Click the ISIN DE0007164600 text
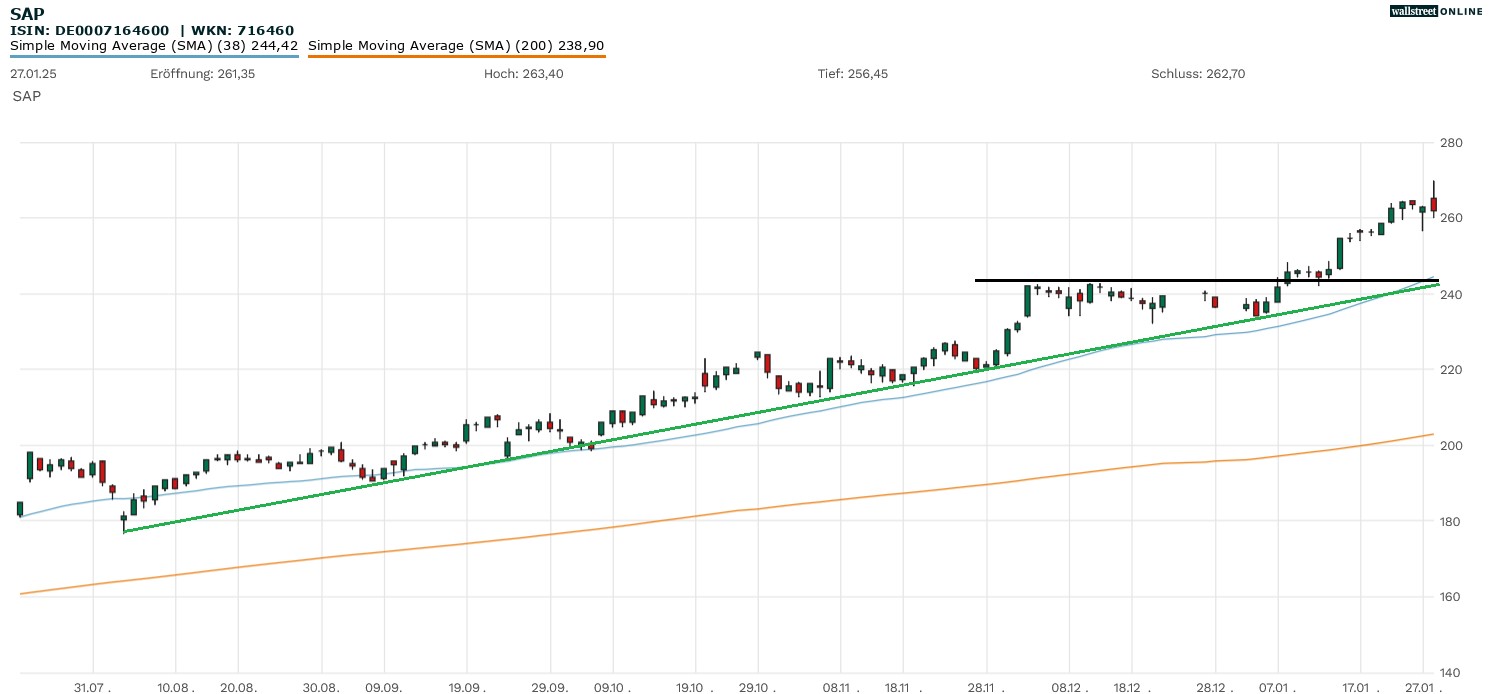The width and height of the screenshot is (1490, 694). coord(90,30)
